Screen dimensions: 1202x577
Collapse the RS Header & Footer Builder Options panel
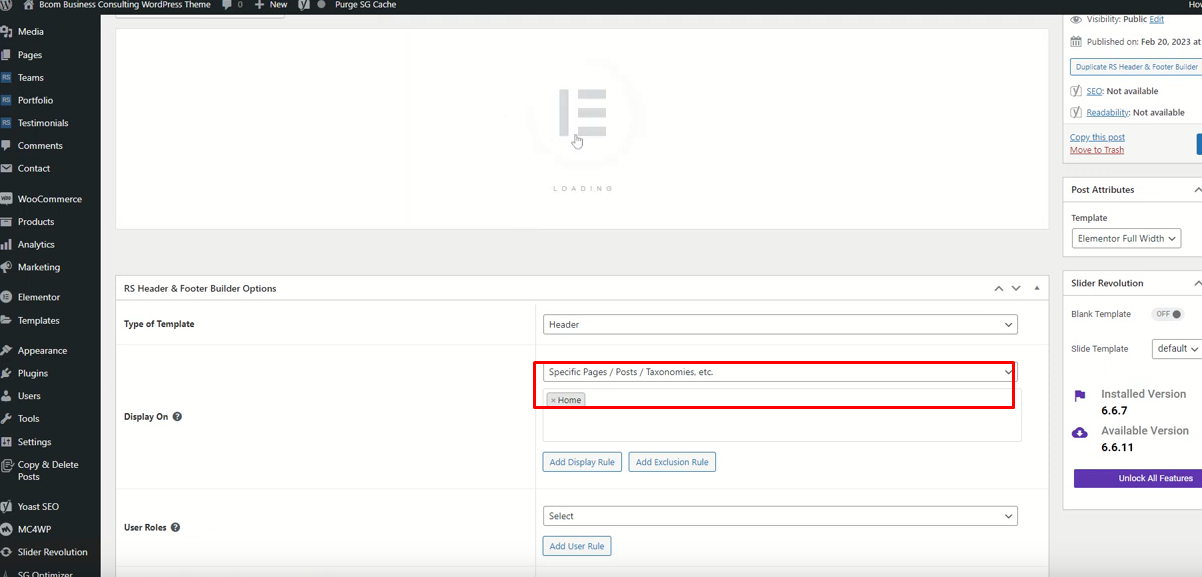pyautogui.click(x=1036, y=288)
